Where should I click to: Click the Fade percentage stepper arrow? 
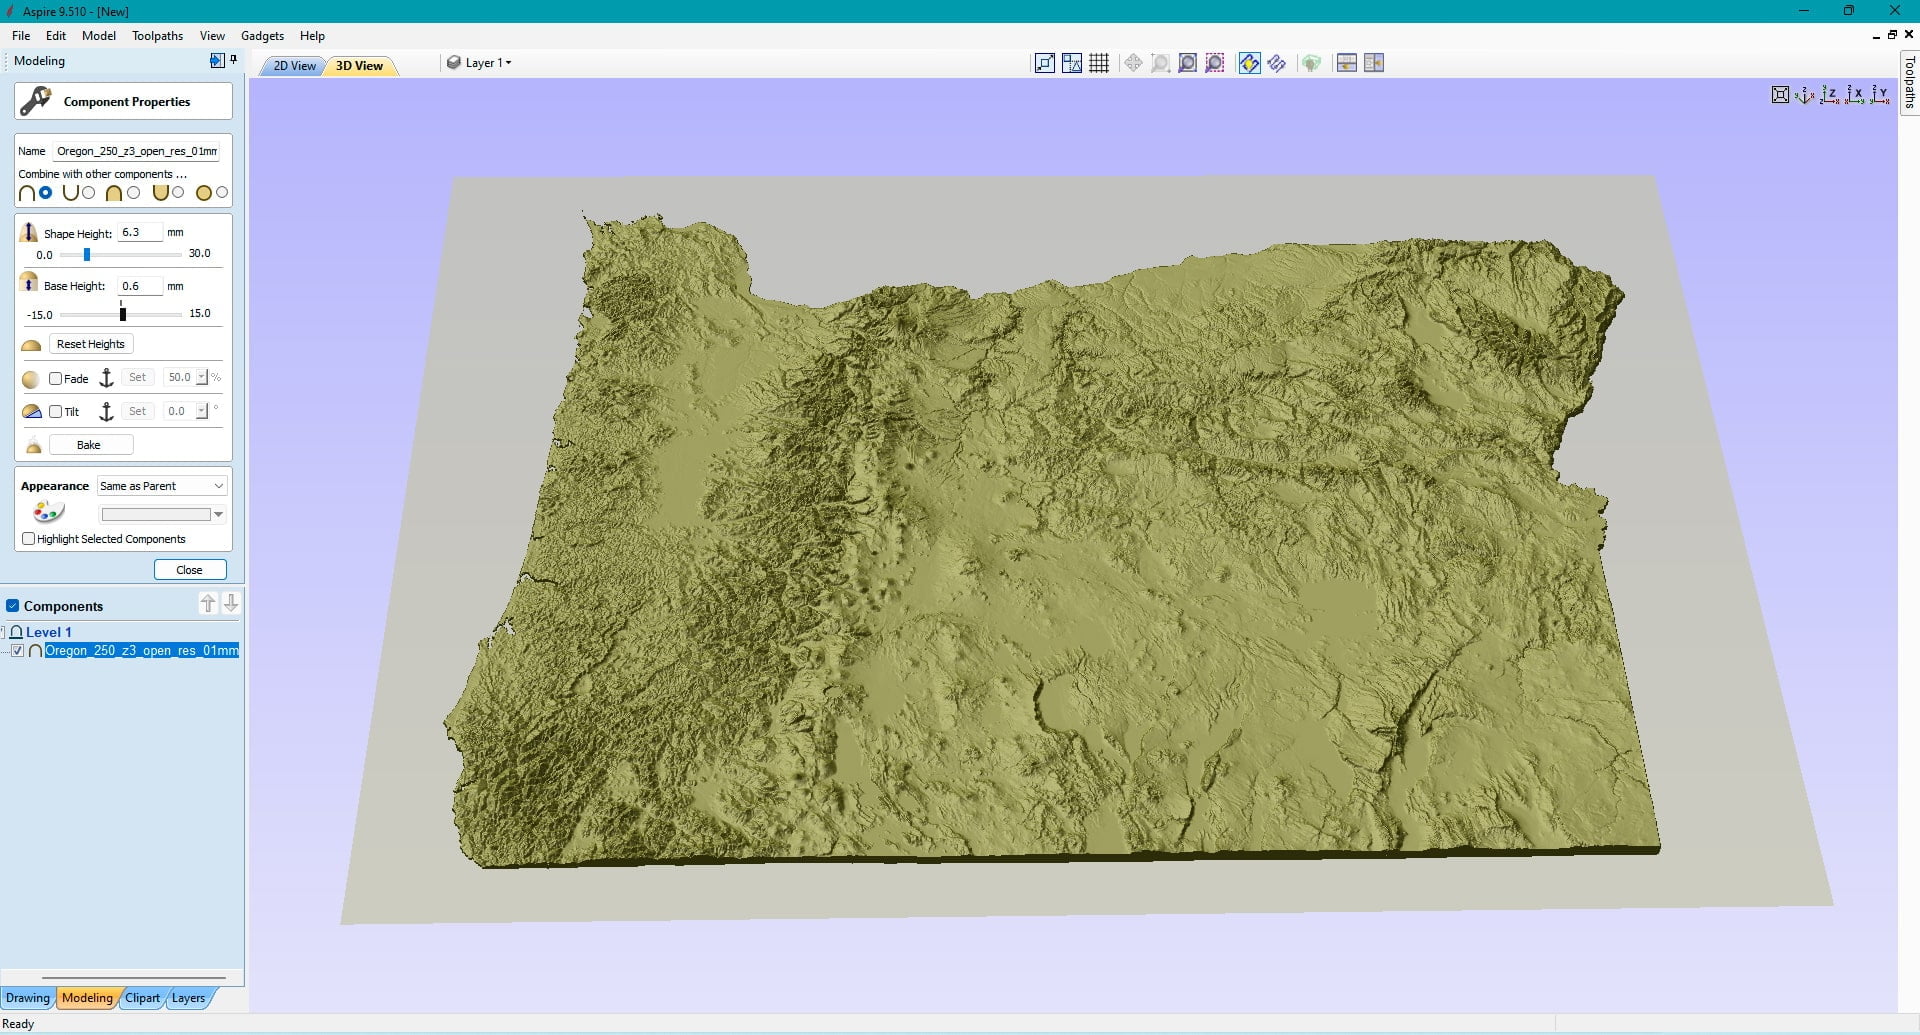pos(202,377)
